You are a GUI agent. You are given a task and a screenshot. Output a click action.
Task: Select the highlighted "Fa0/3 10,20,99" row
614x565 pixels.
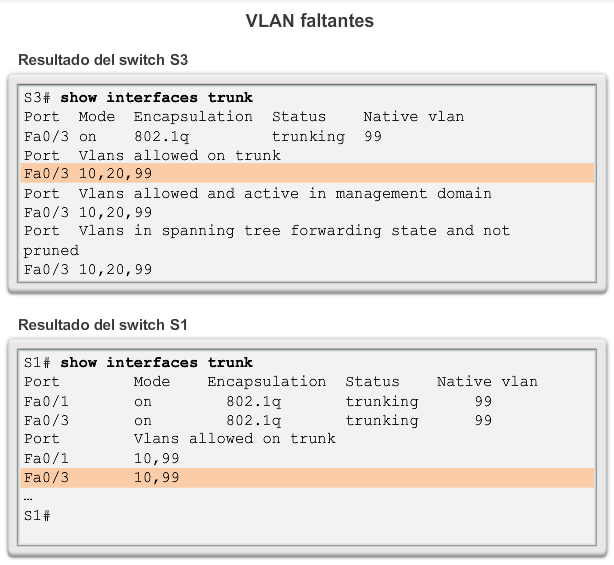pos(88,174)
